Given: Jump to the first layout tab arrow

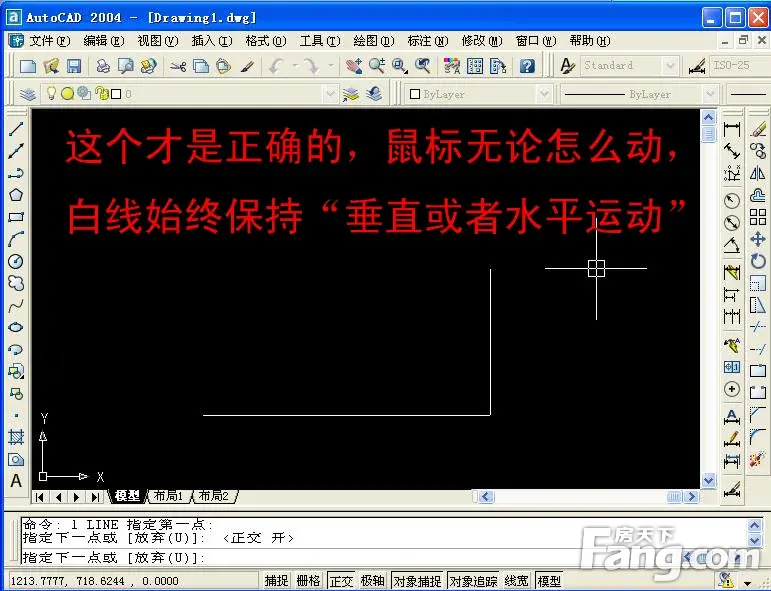Looking at the screenshot, I should point(40,497).
